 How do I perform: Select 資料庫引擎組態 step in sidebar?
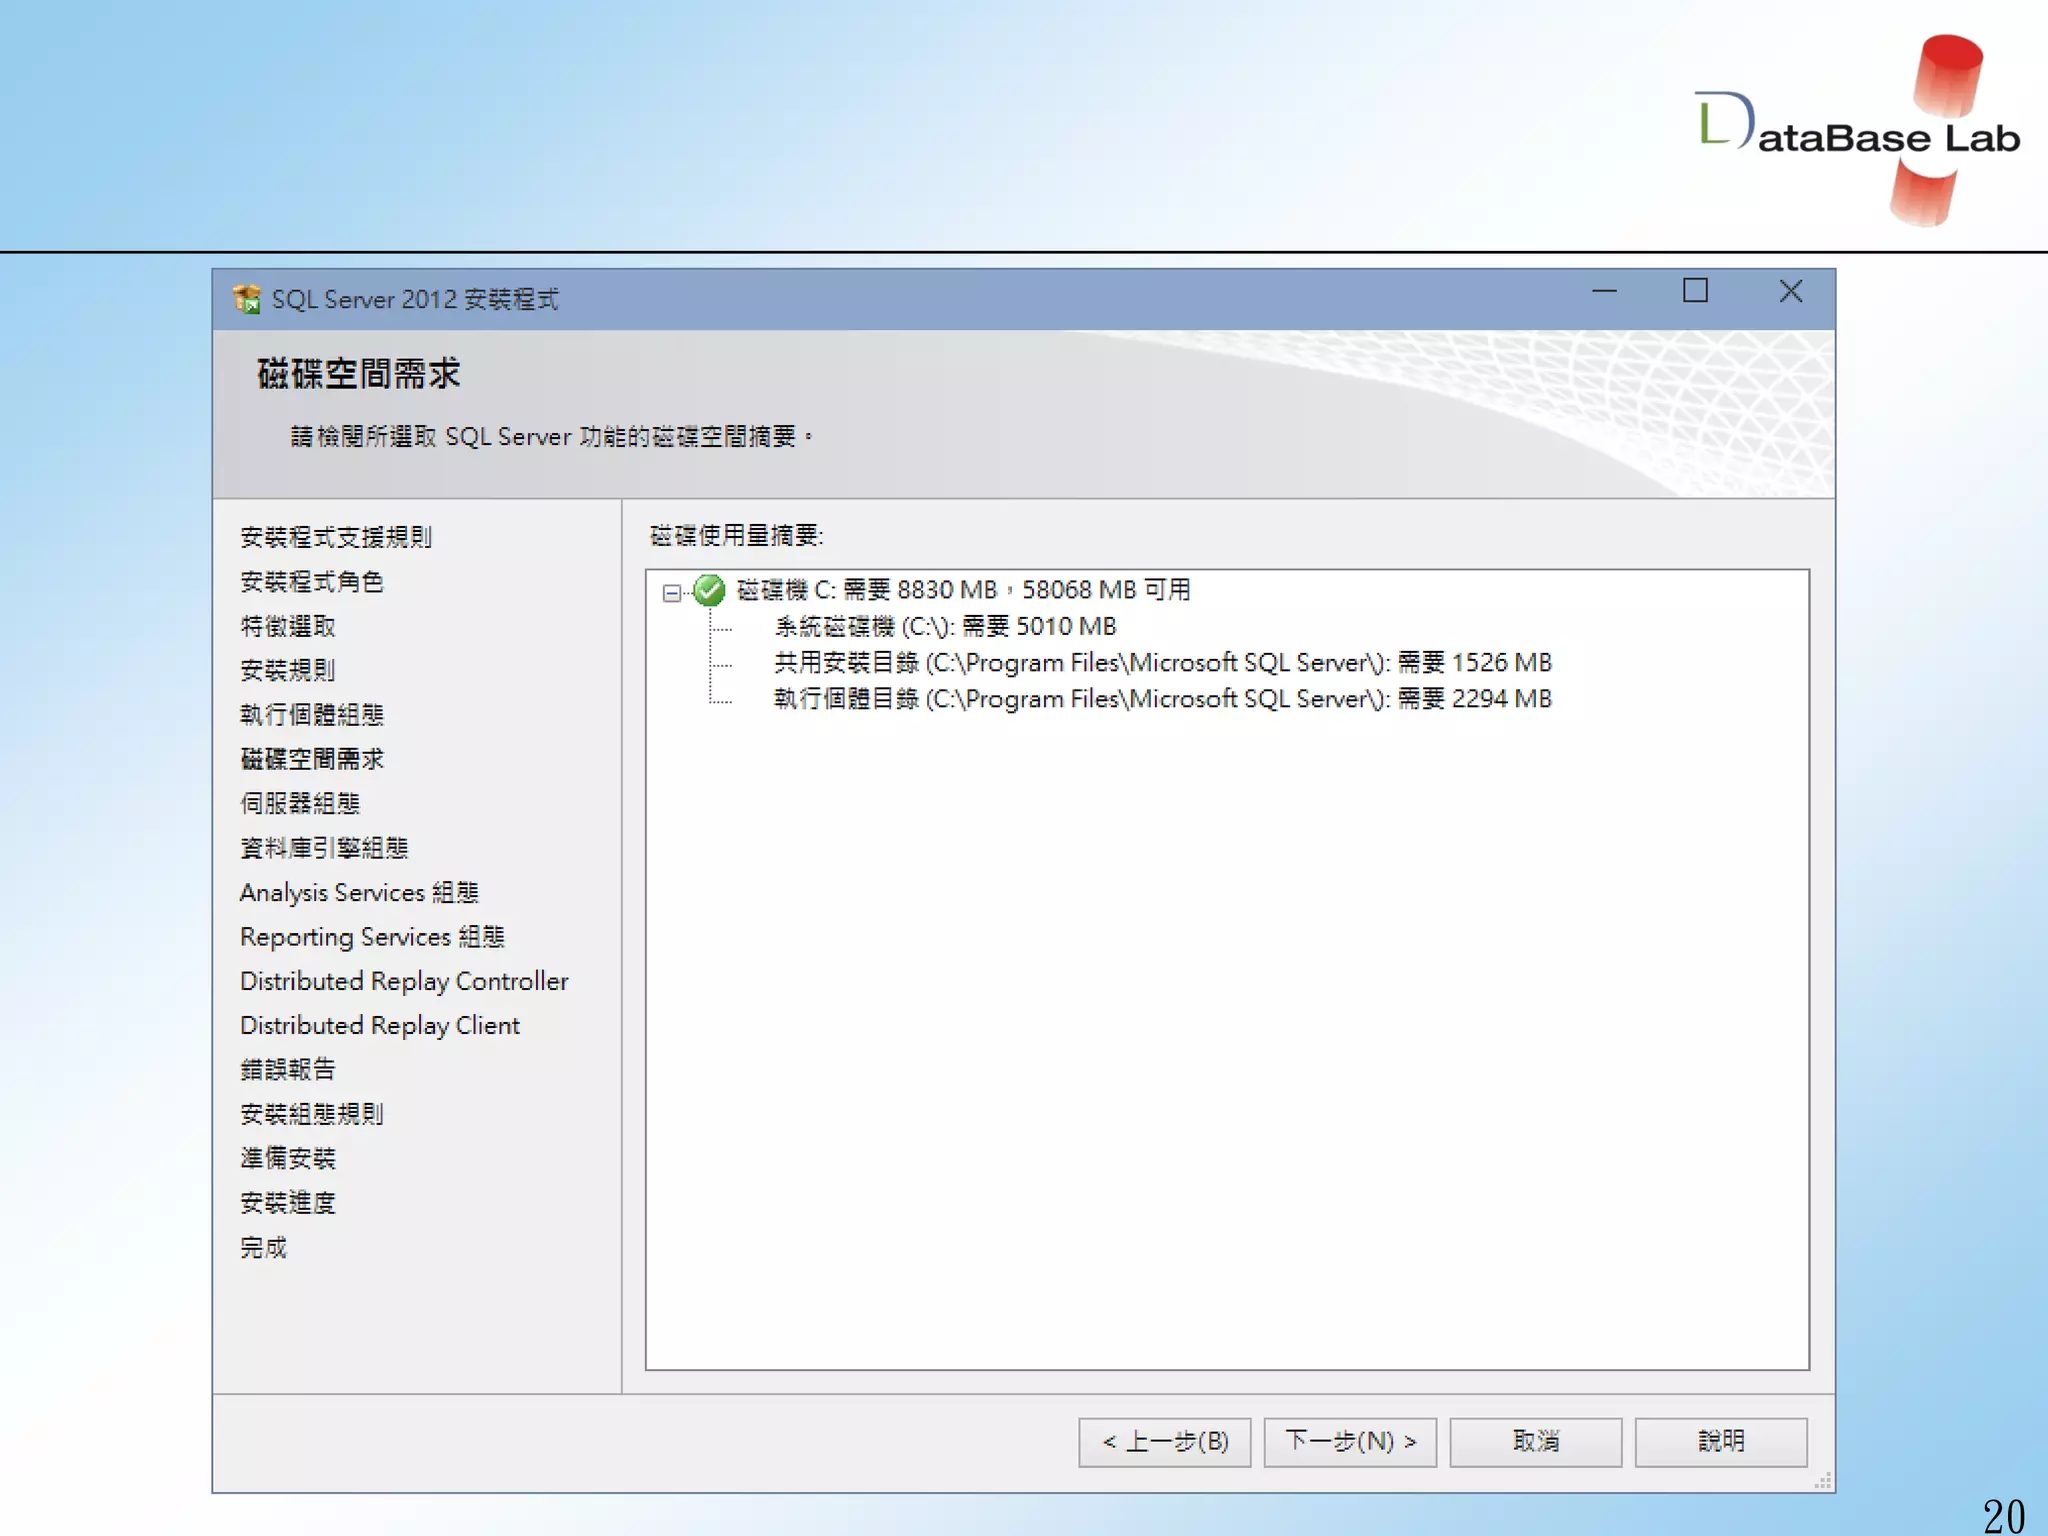click(x=324, y=848)
